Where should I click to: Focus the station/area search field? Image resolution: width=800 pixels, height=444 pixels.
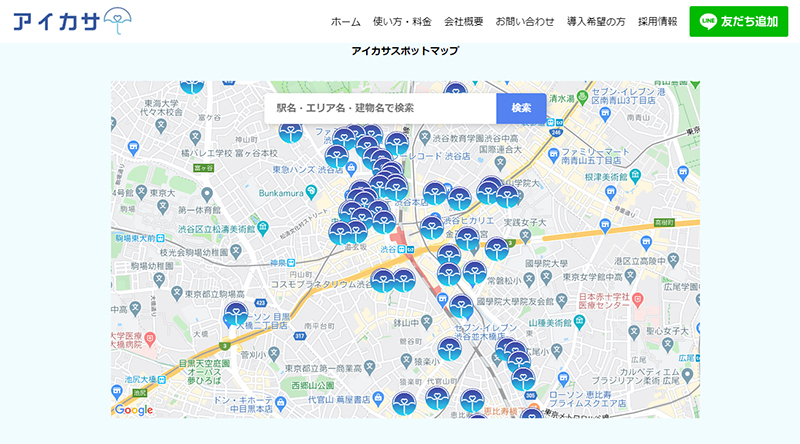pyautogui.click(x=380, y=108)
